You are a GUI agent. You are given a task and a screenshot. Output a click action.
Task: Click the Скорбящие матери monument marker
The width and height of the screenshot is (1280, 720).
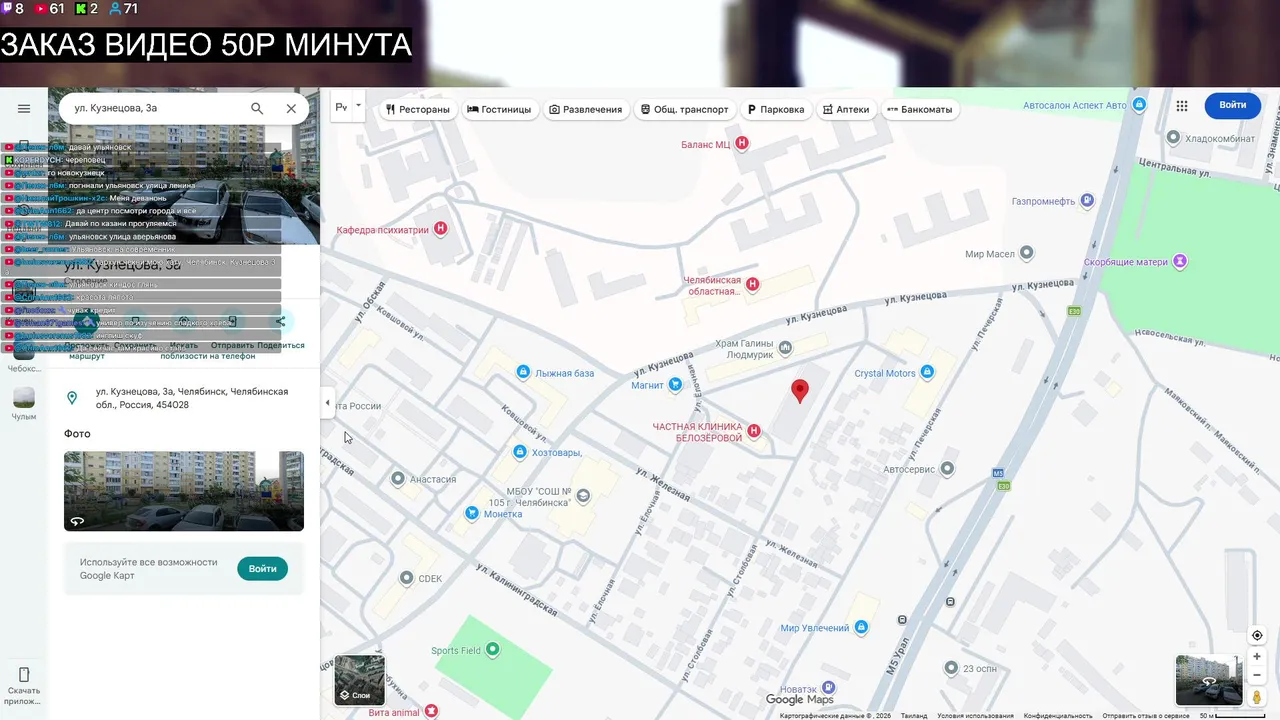point(1180,262)
